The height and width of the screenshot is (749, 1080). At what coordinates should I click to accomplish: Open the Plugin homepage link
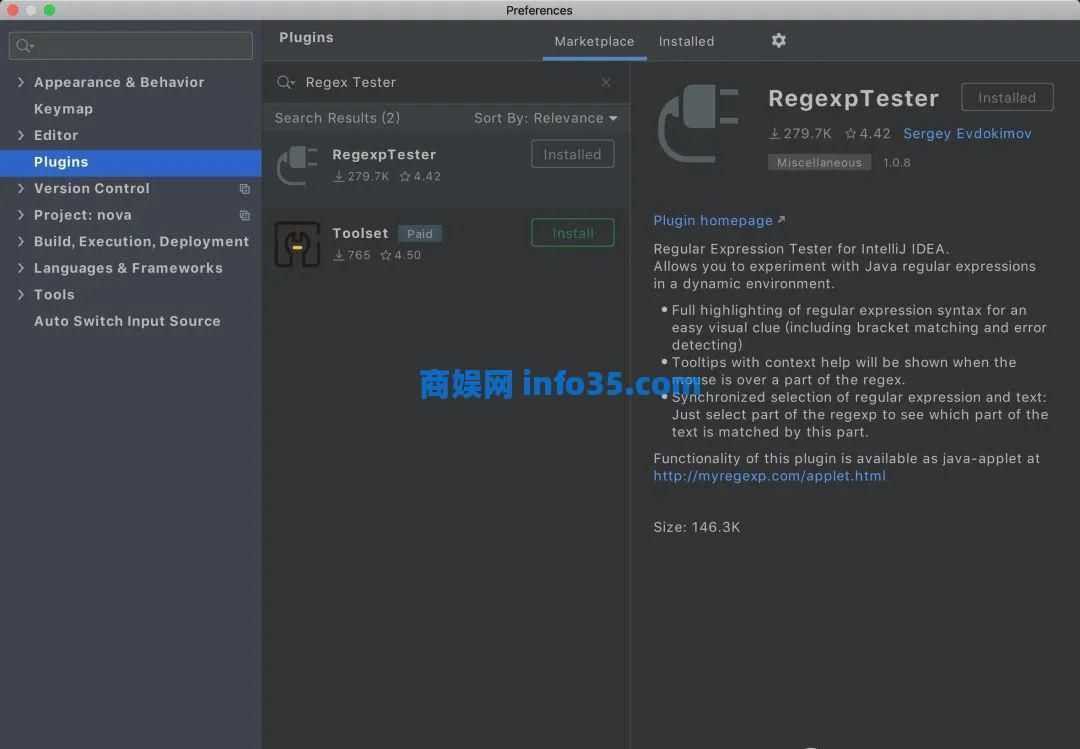coord(713,220)
